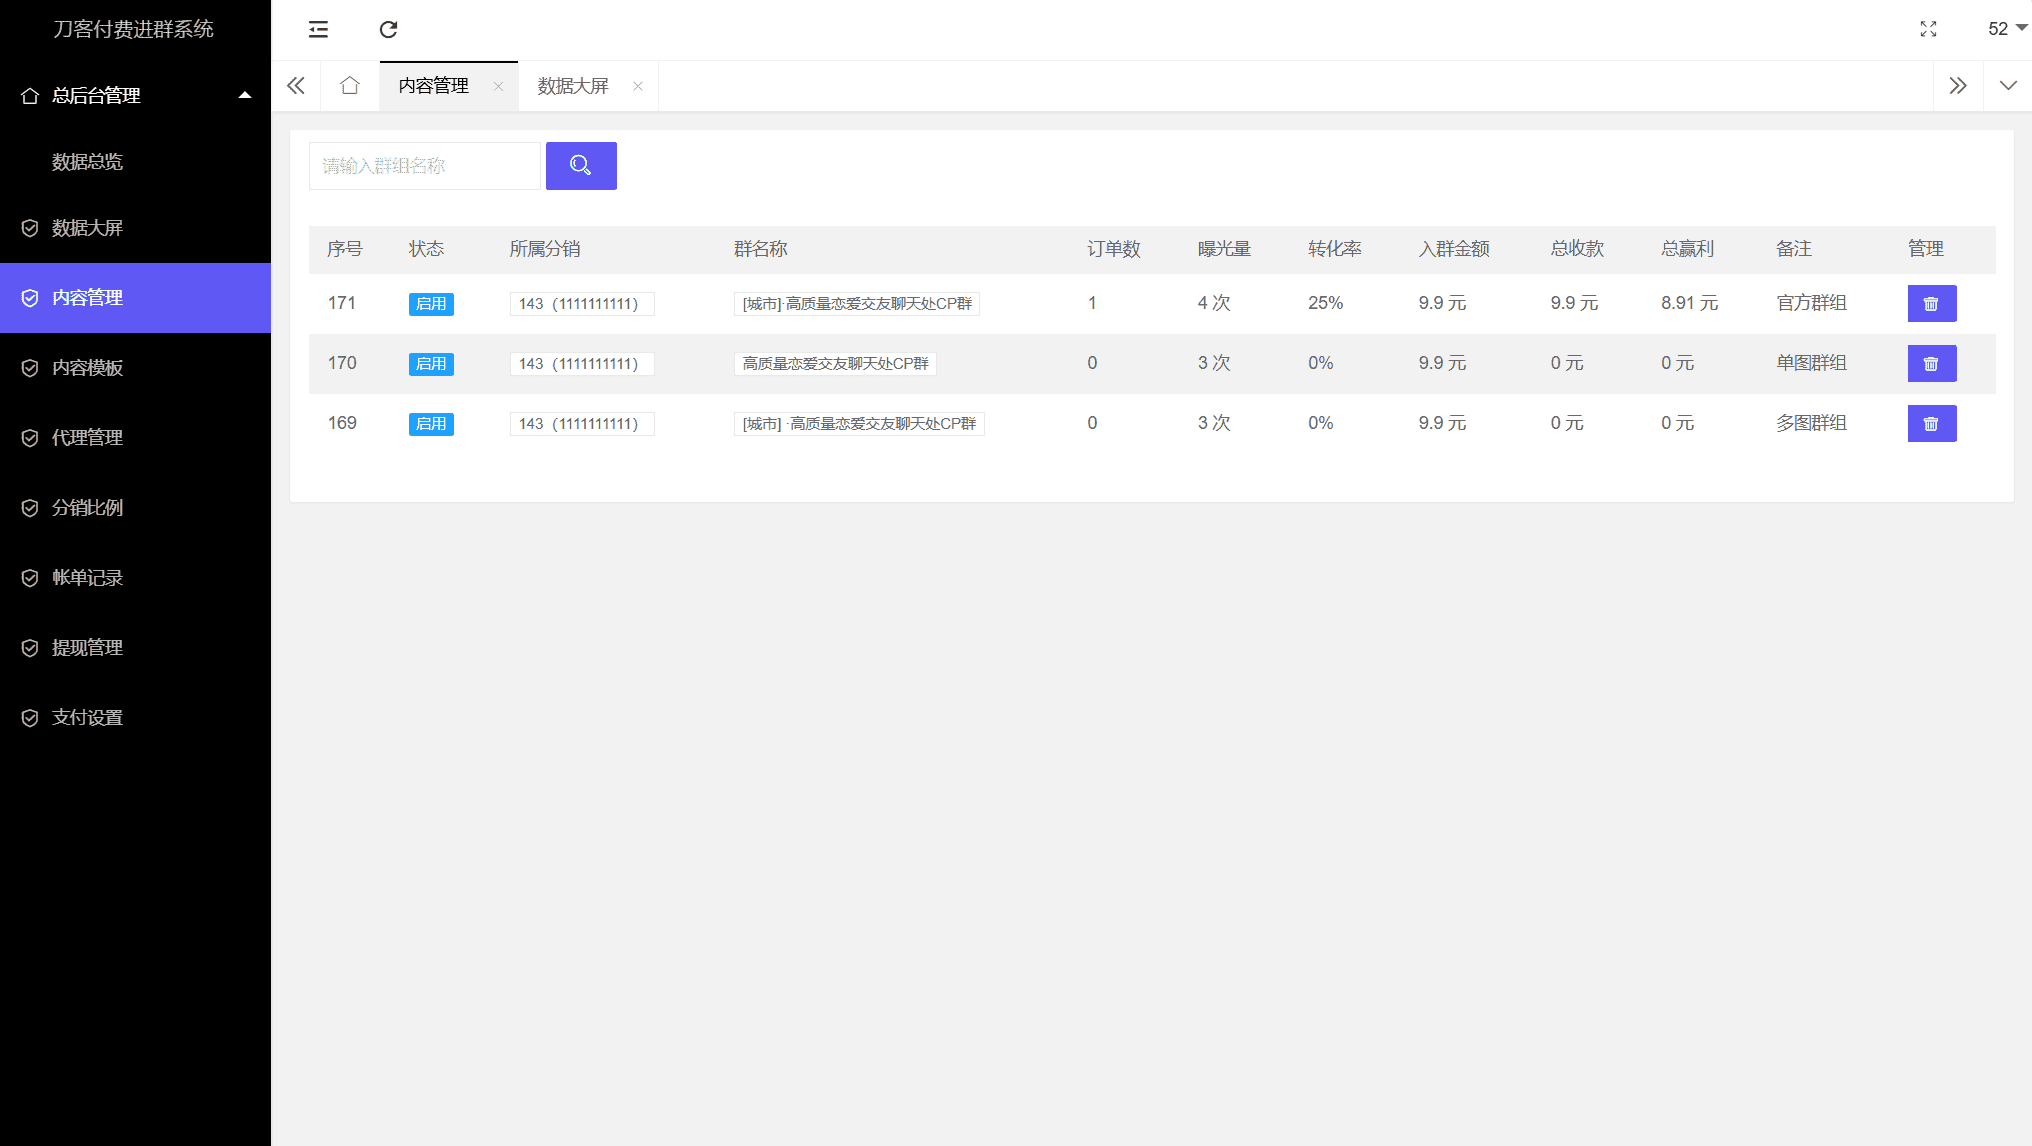Switch to the 数据大屏 tab
Image resolution: width=2032 pixels, height=1146 pixels.
(573, 86)
